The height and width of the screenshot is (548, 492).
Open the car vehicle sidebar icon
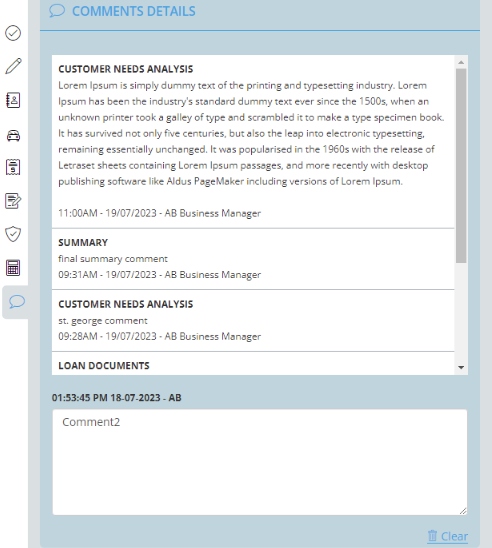click(13, 135)
